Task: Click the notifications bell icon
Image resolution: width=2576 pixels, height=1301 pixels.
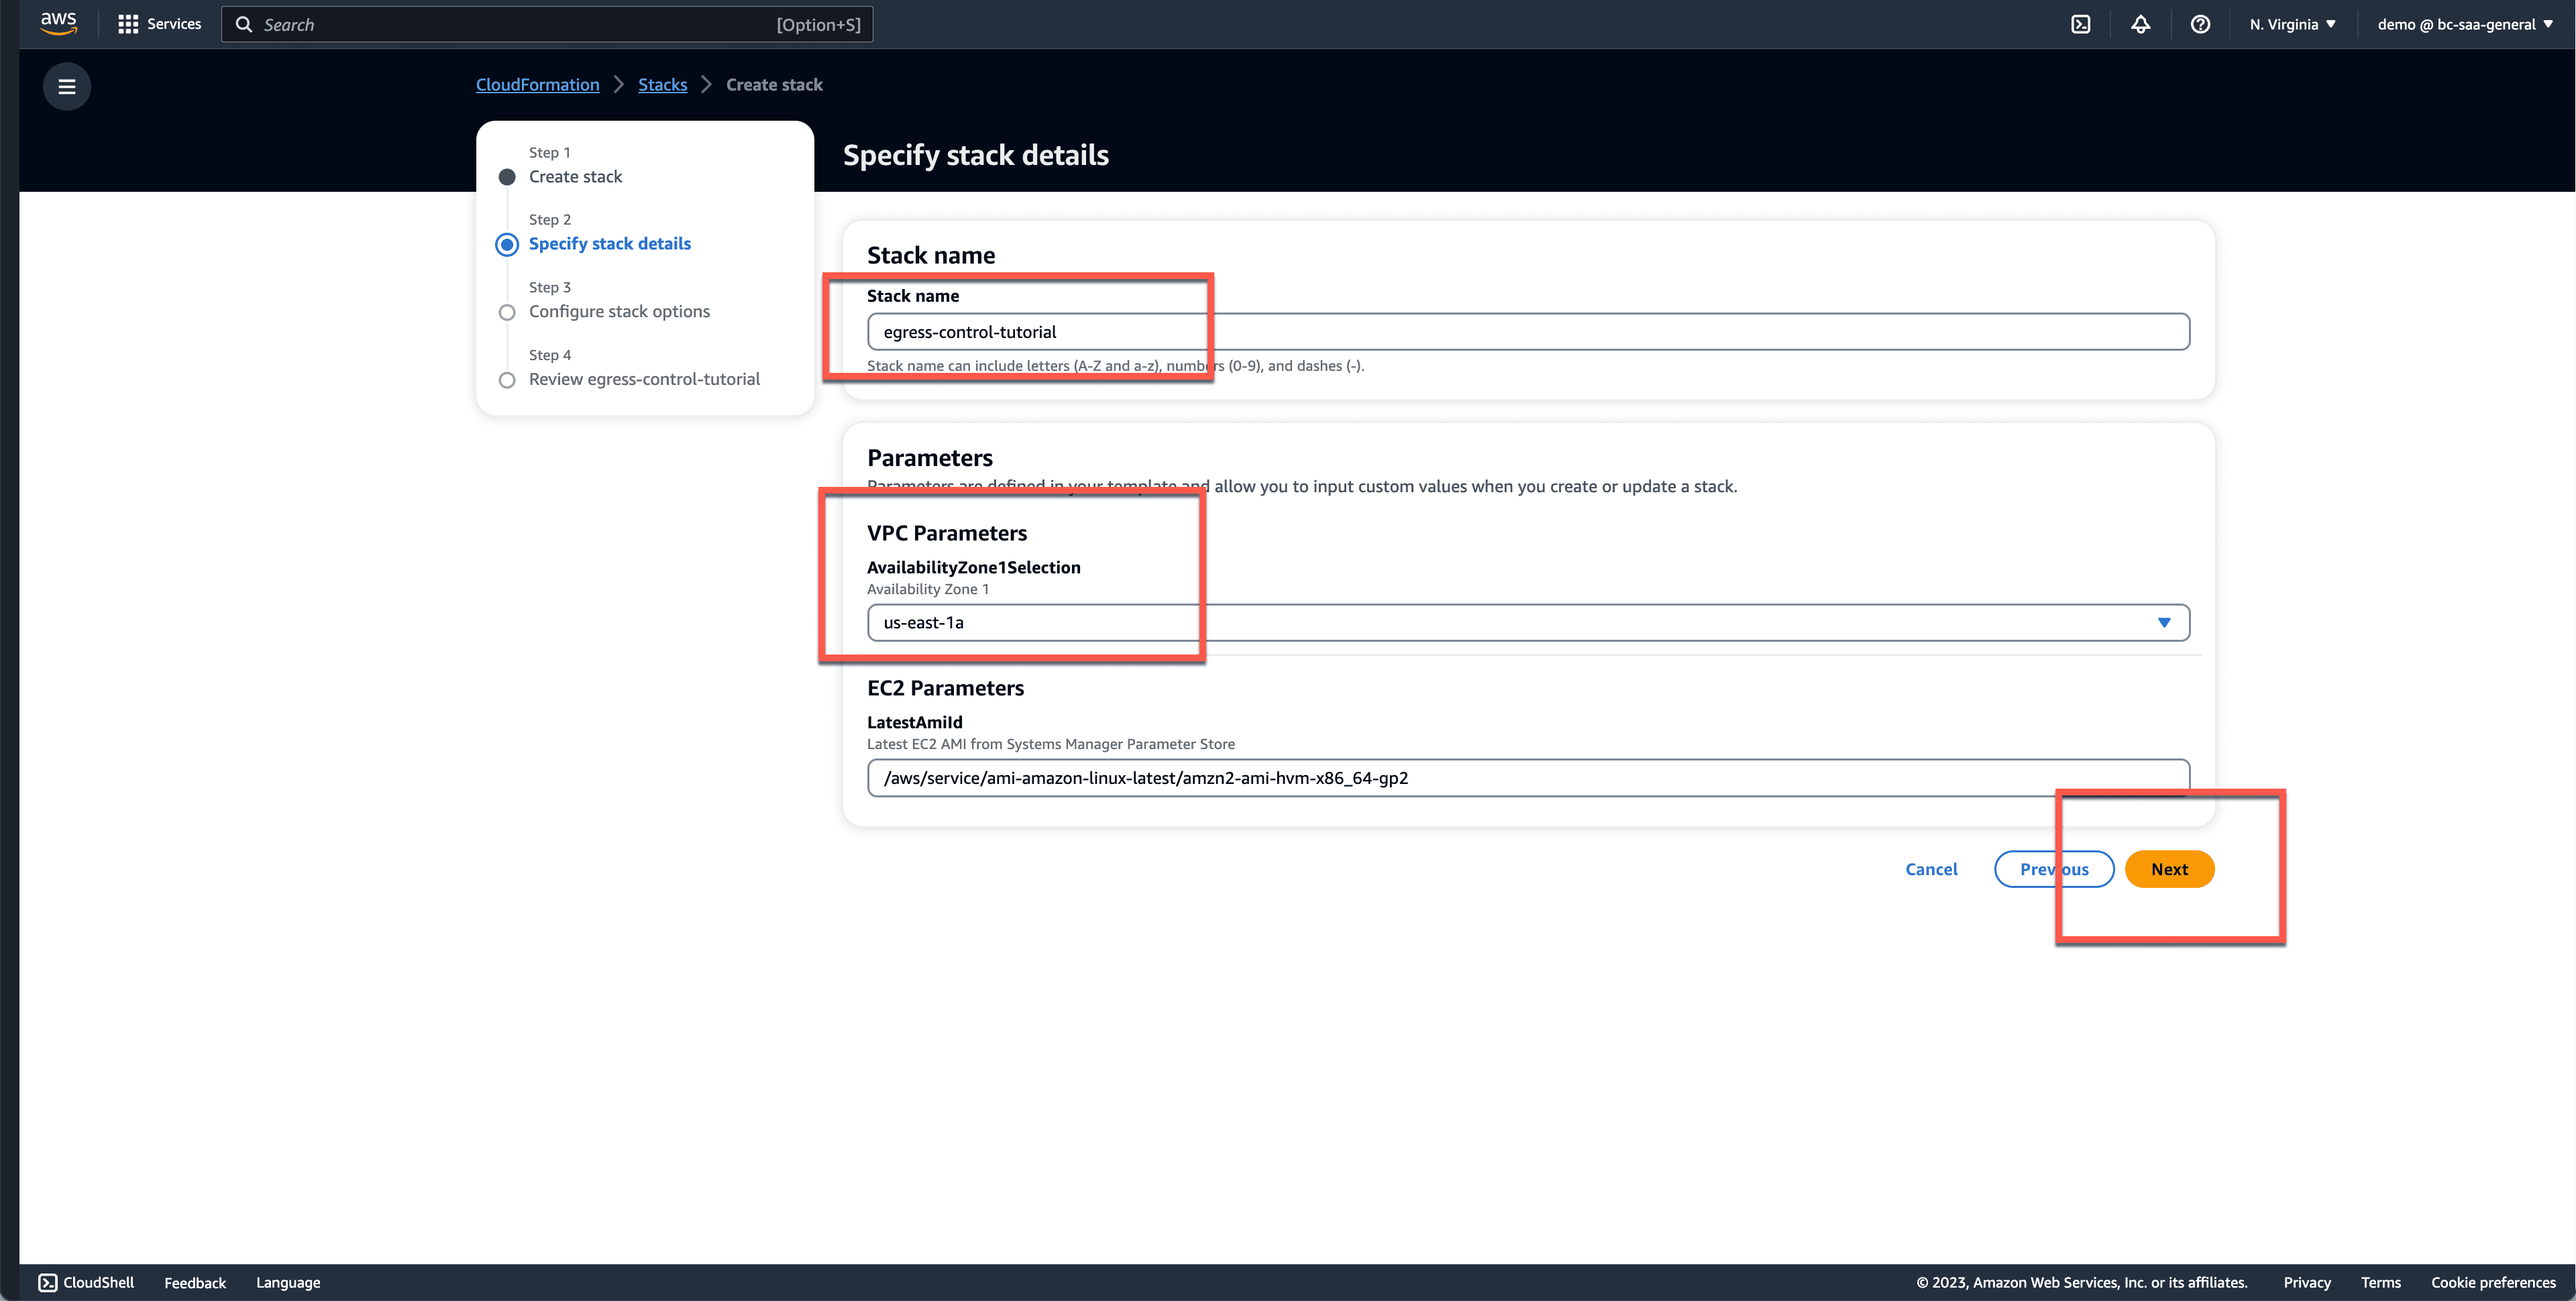Action: pos(2141,23)
